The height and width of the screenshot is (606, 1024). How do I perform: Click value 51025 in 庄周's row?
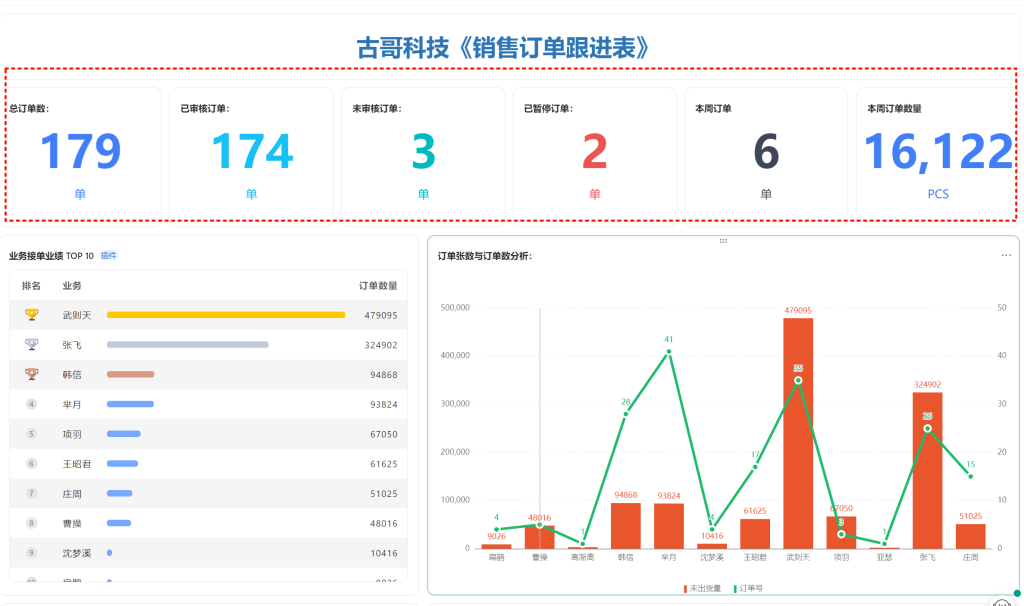(384, 494)
